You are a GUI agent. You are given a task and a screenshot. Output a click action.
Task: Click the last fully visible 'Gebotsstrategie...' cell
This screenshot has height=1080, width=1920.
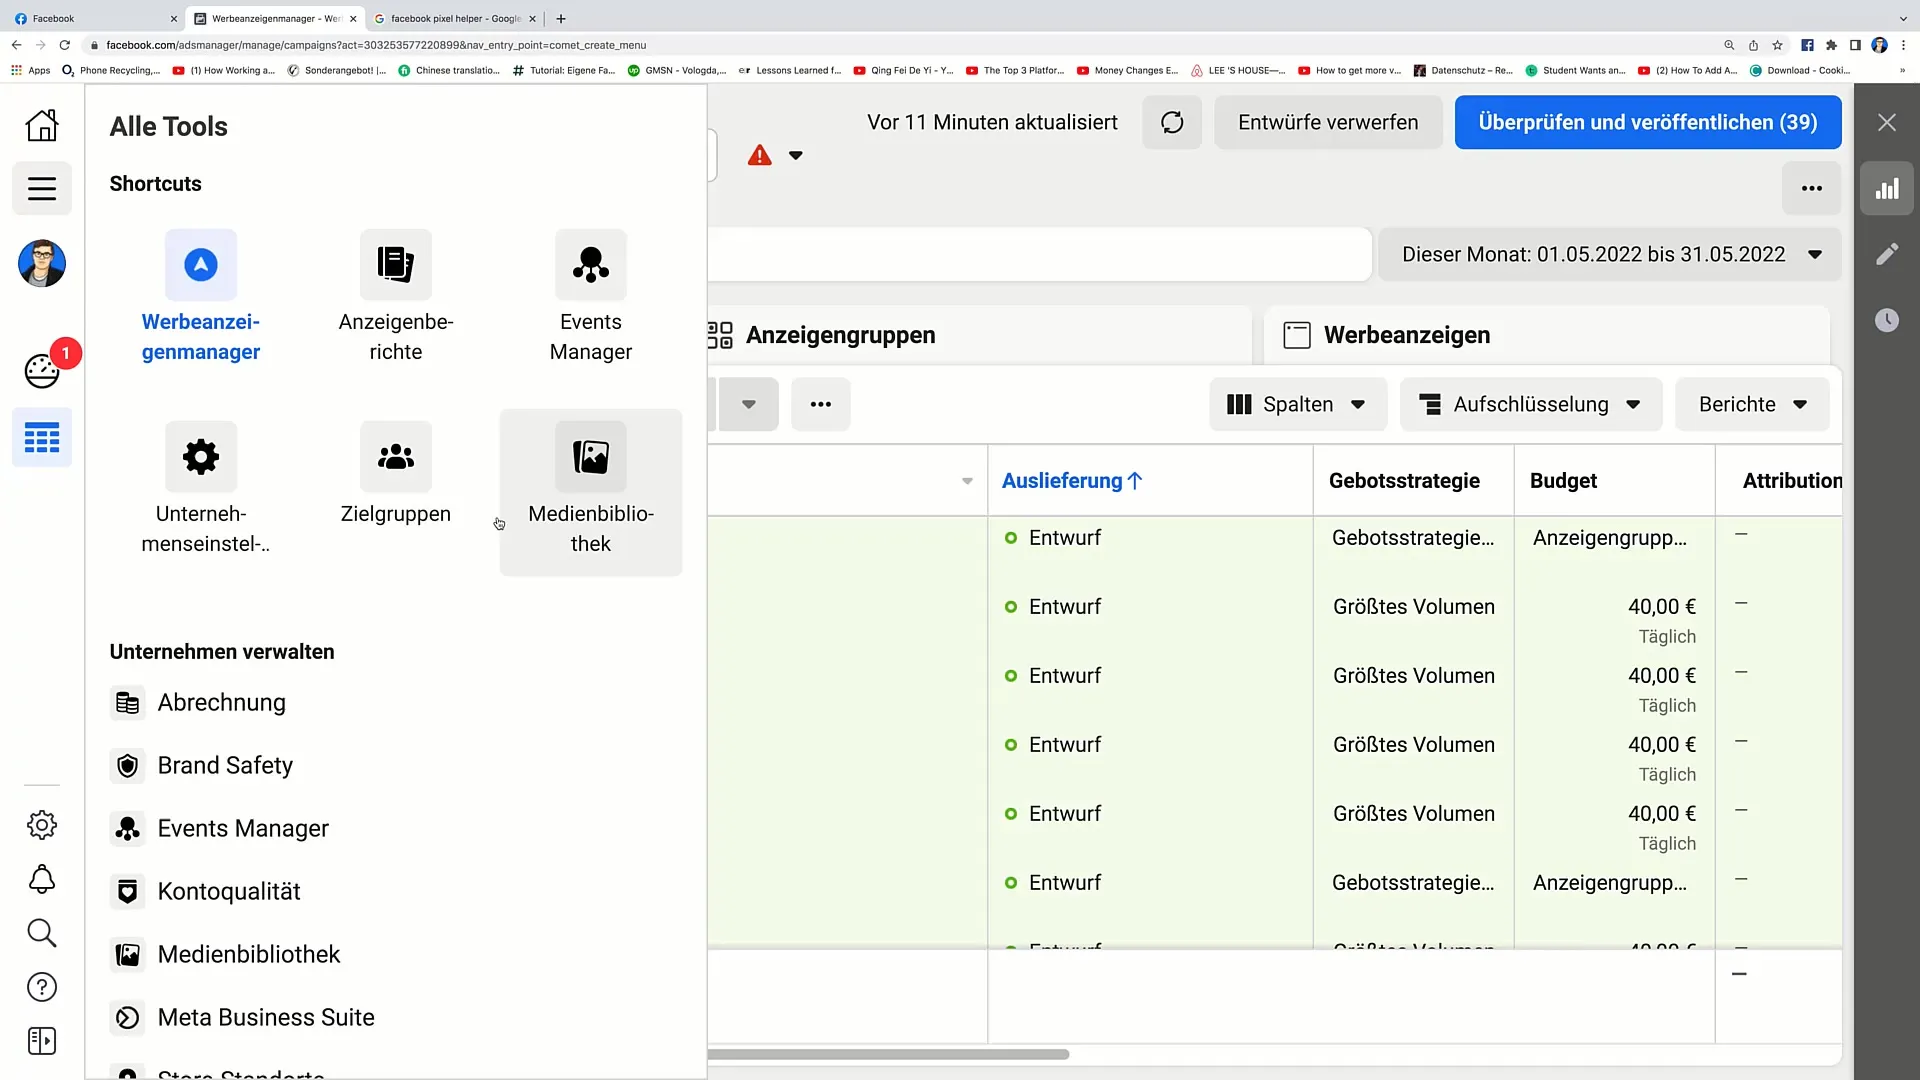click(1413, 883)
